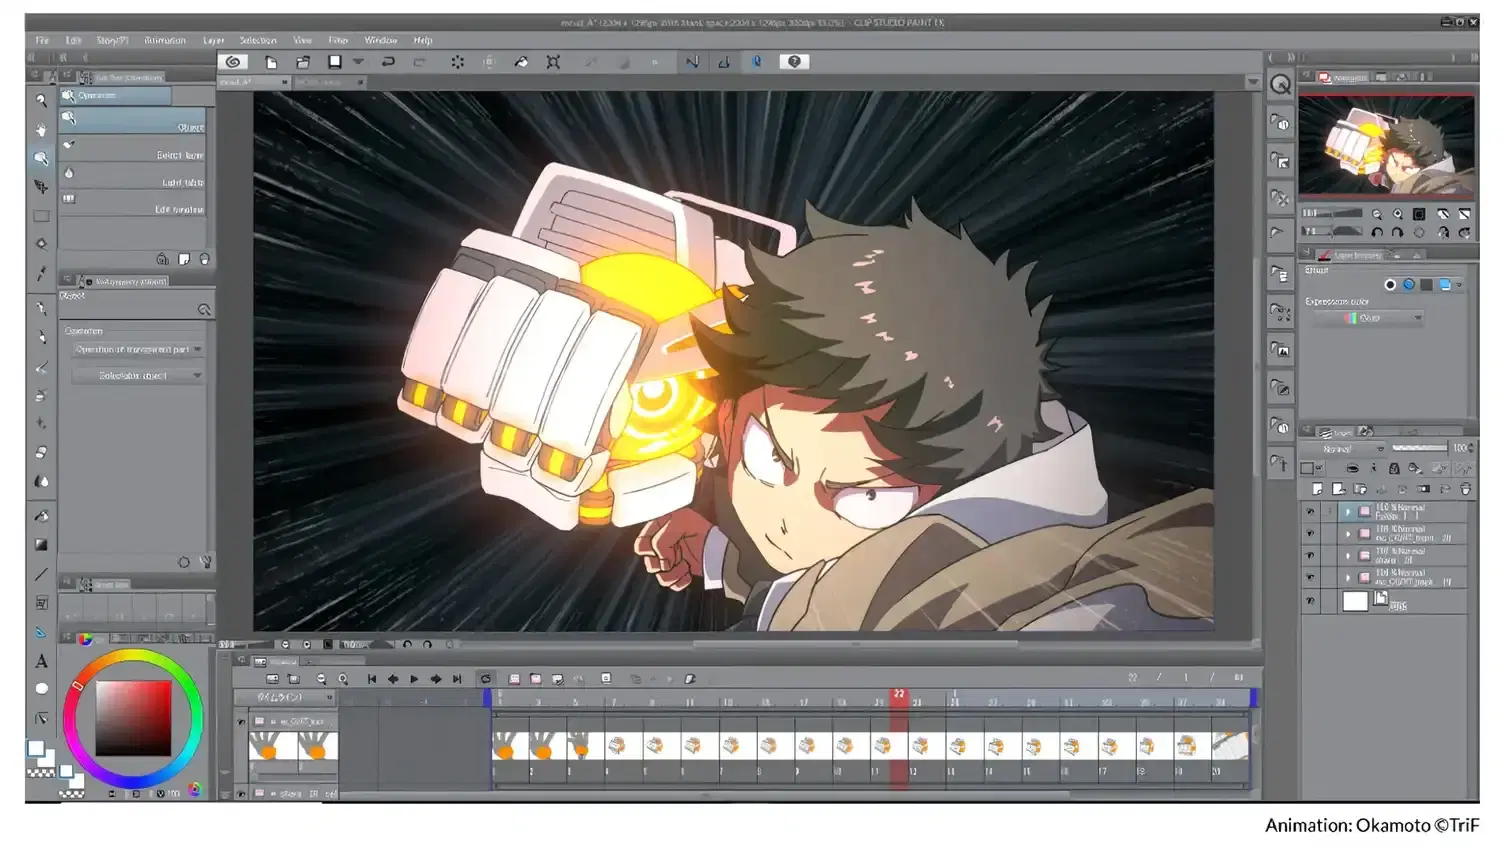Select the Move (hand) tool in toolbox

point(41,130)
